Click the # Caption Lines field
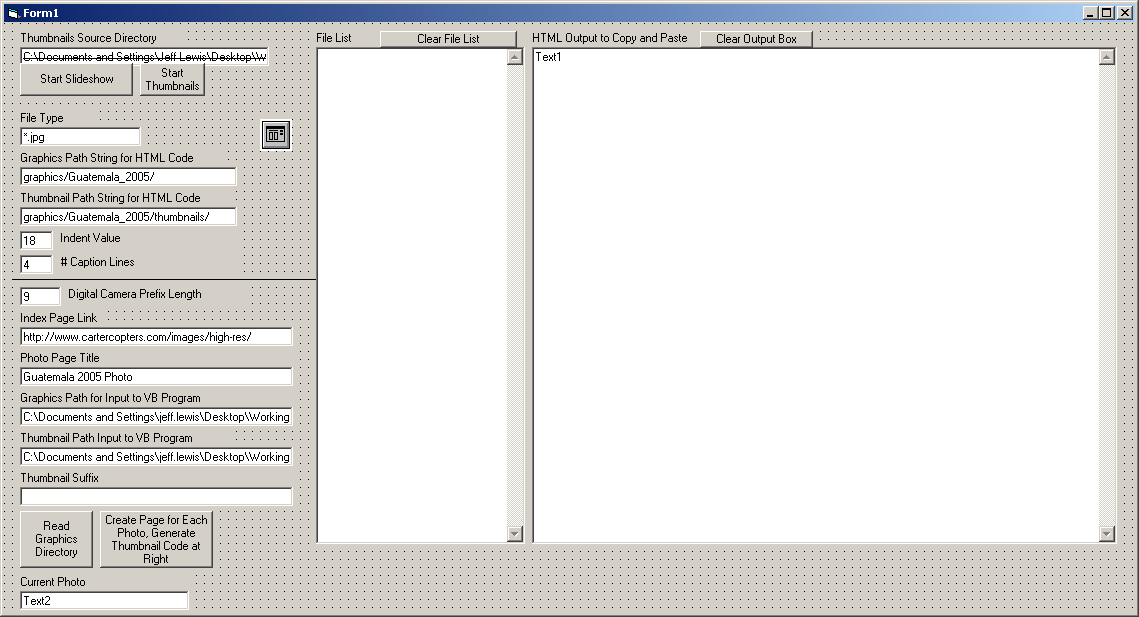This screenshot has width=1139, height=617. pyautogui.click(x=36, y=265)
